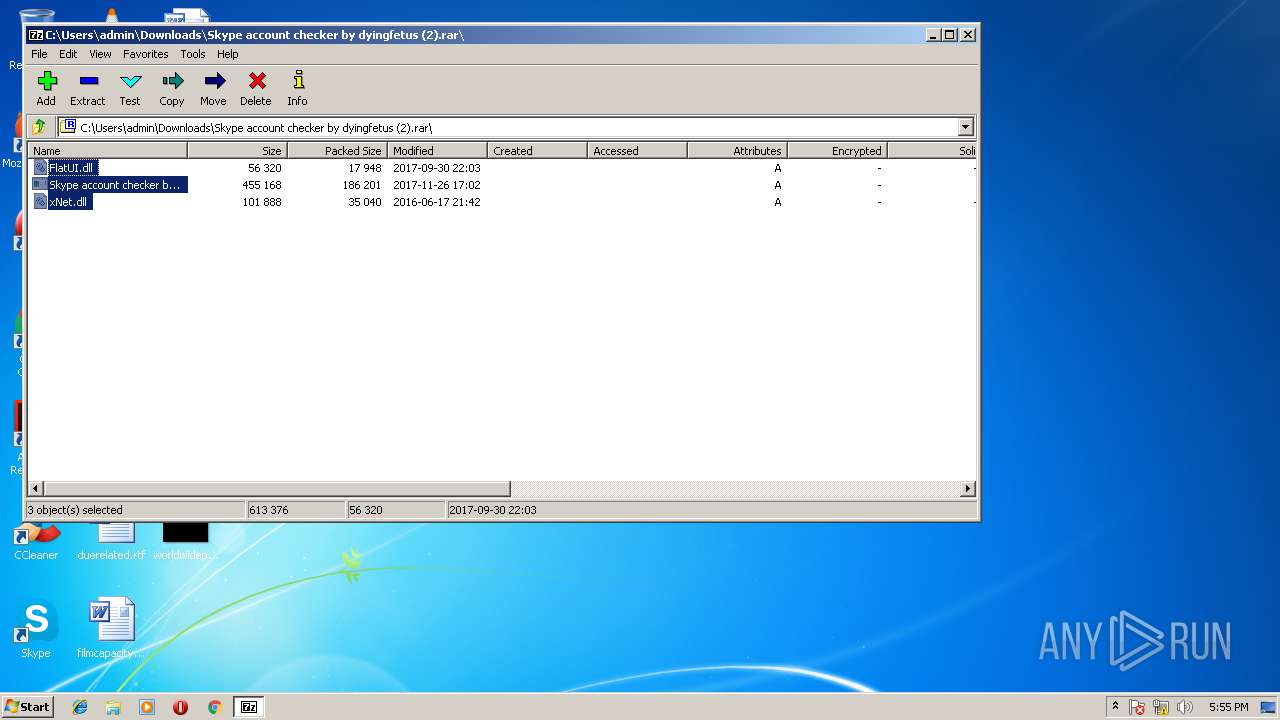Viewport: 1280px width, 720px height.
Task: Sort by the Encrypted column header
Action: point(838,151)
